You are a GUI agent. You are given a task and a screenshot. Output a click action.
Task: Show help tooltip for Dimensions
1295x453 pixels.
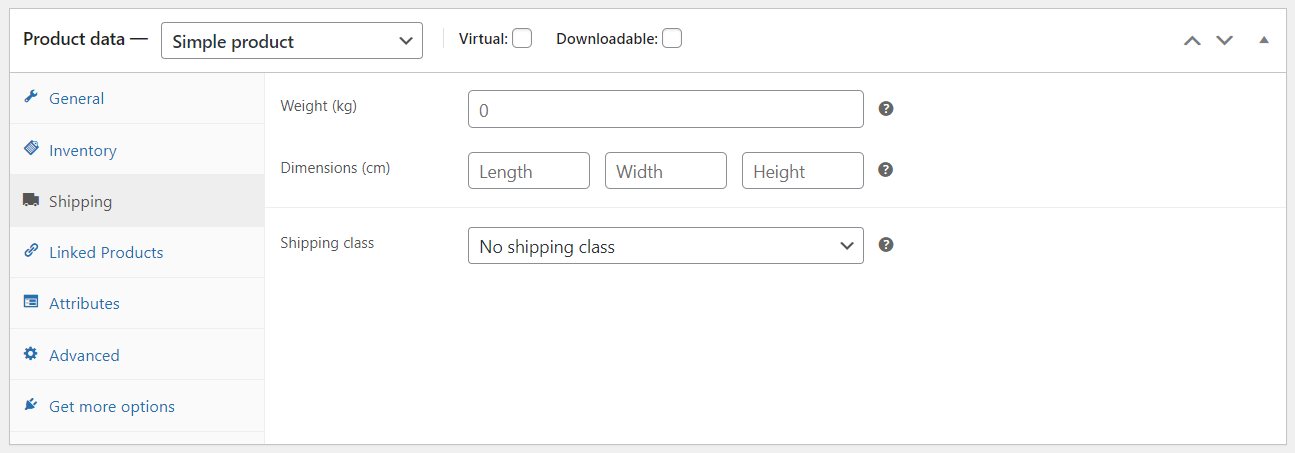[885, 170]
